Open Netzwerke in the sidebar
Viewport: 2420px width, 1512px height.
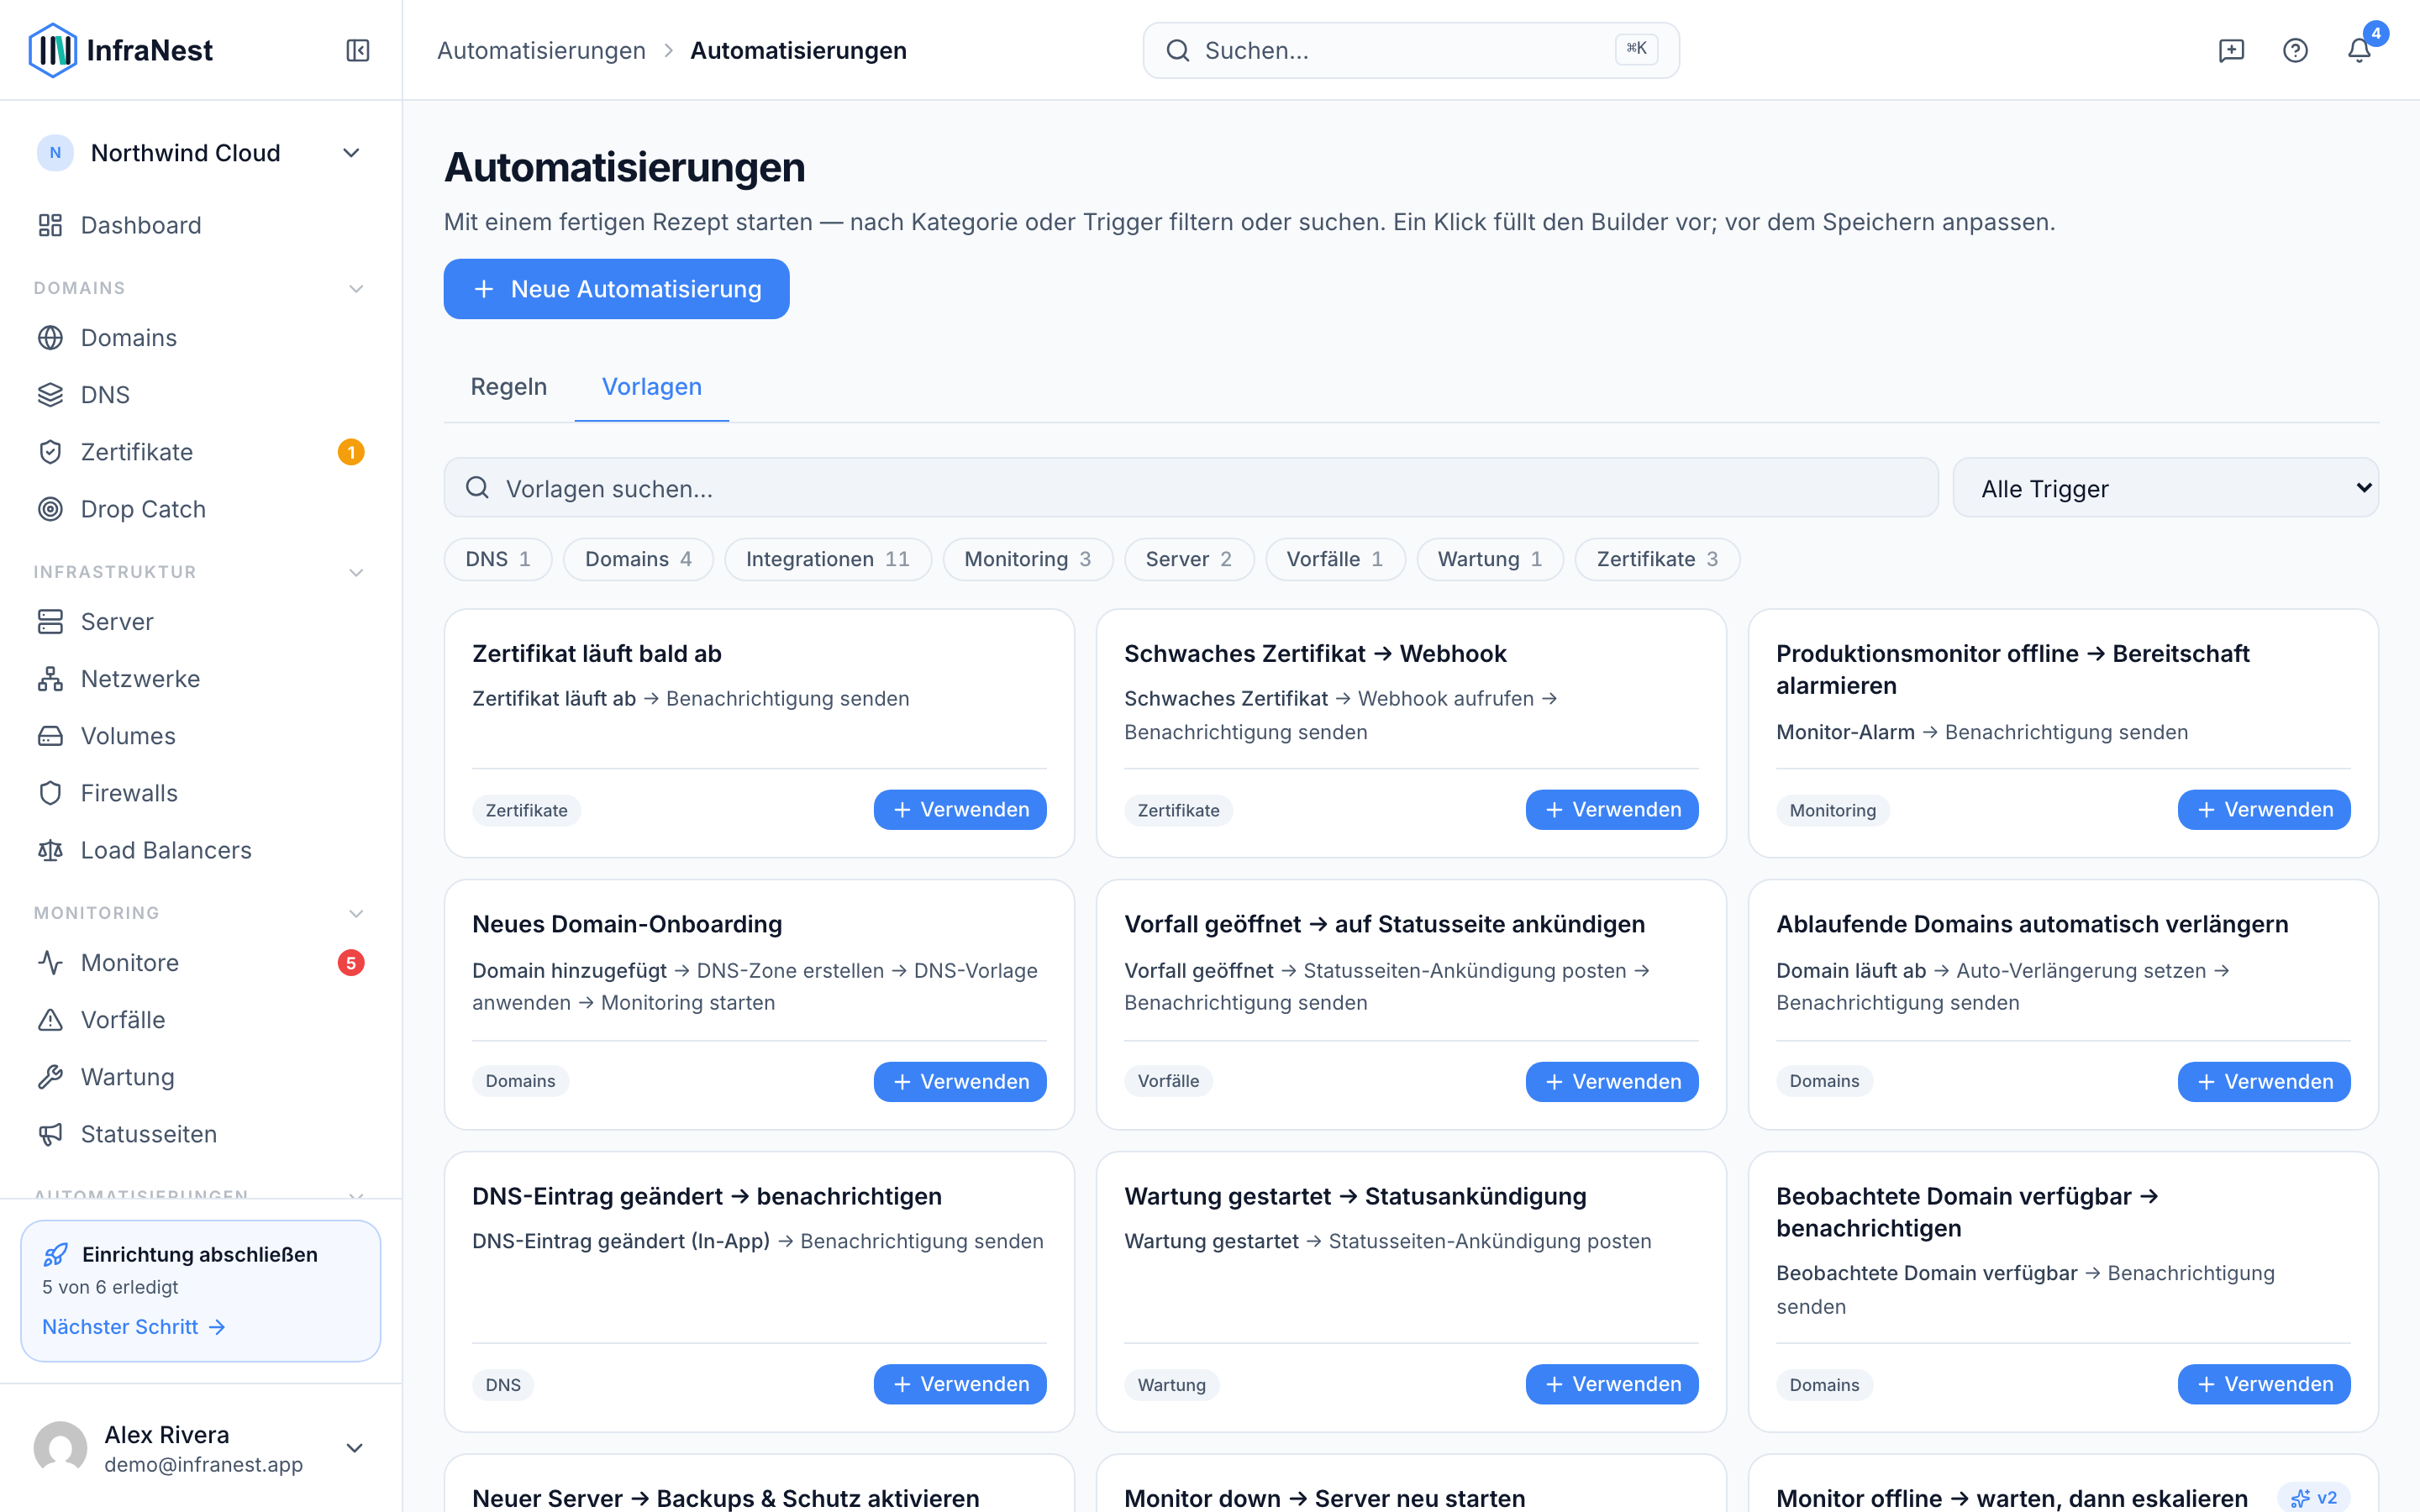[x=200, y=679]
